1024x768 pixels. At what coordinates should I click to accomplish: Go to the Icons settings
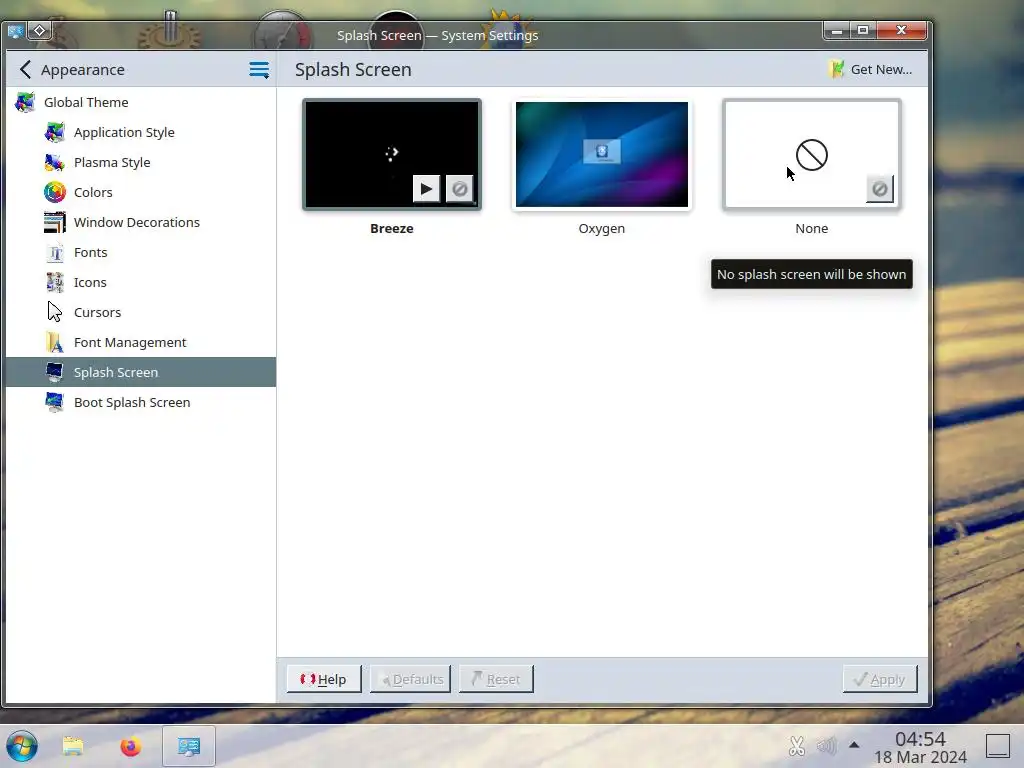click(x=140, y=283)
